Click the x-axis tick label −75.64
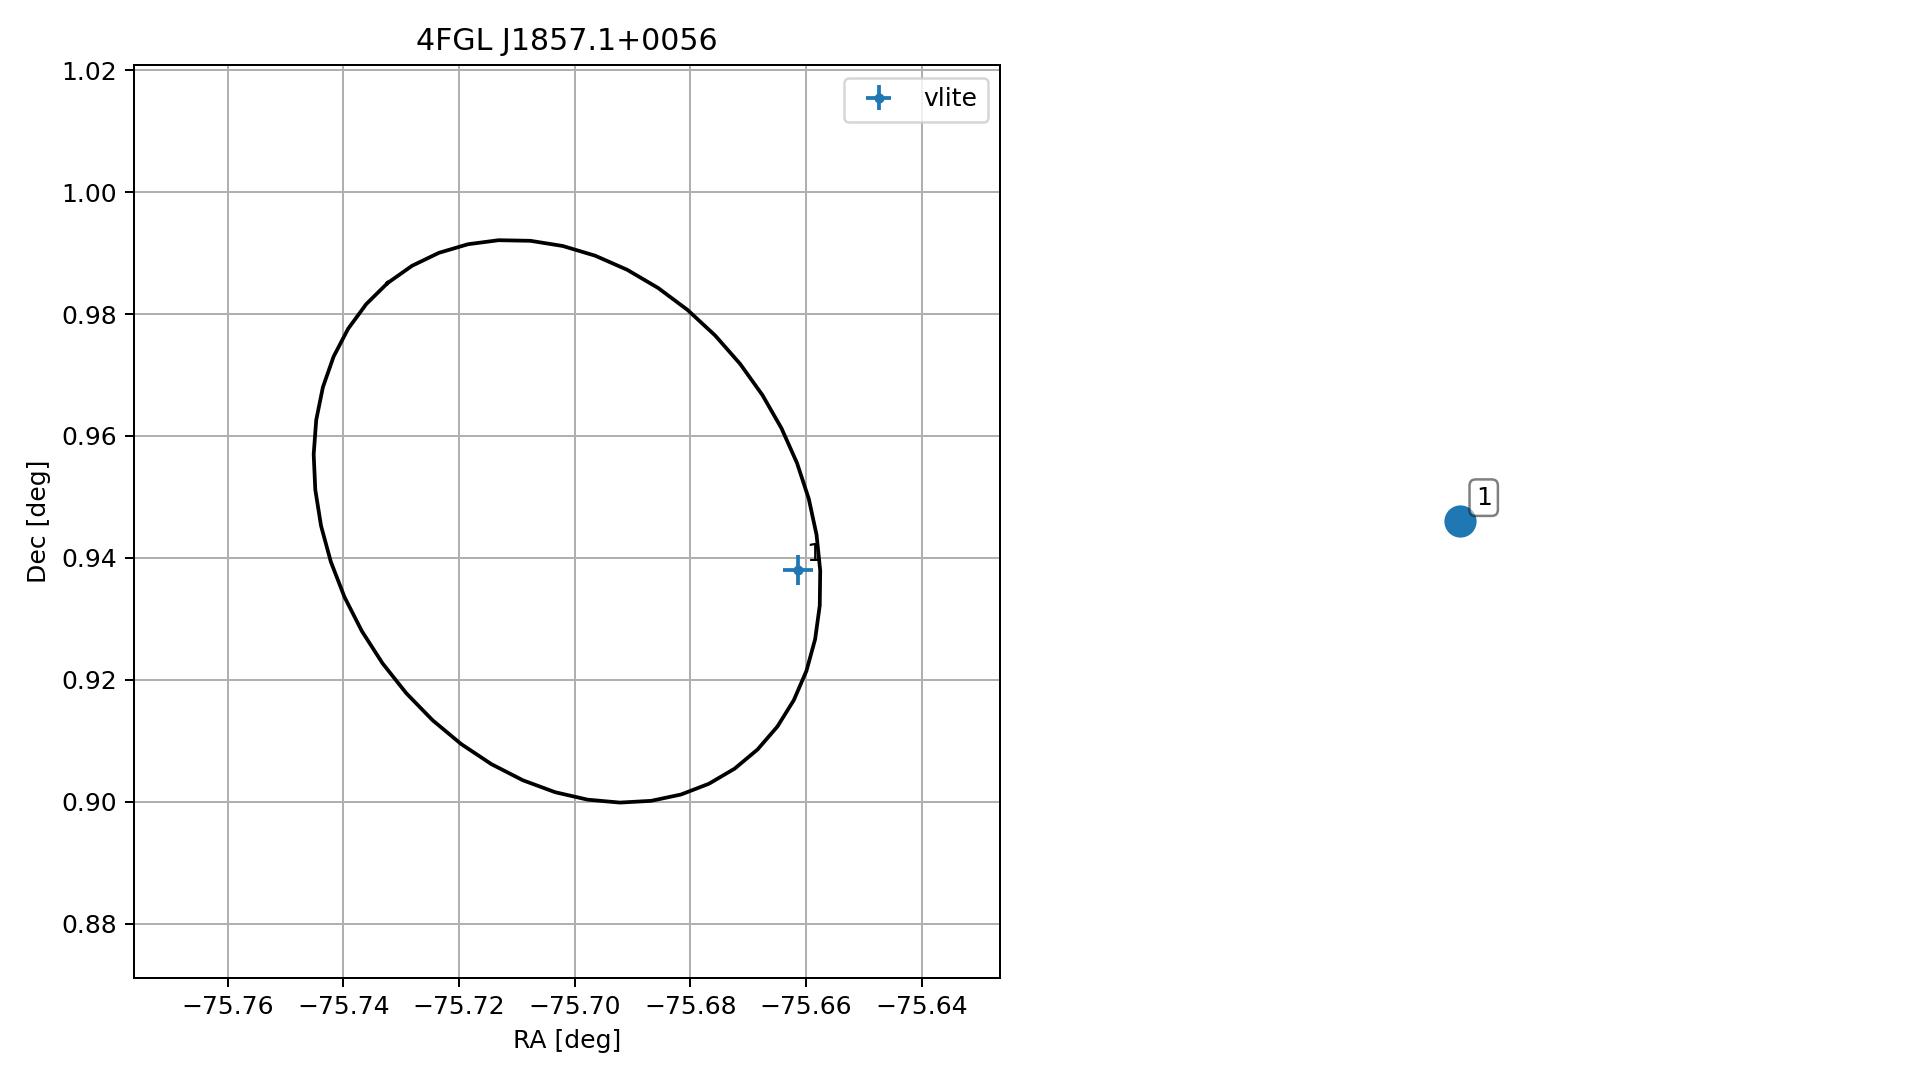Viewport: 1919px width, 1080px height. click(922, 1006)
